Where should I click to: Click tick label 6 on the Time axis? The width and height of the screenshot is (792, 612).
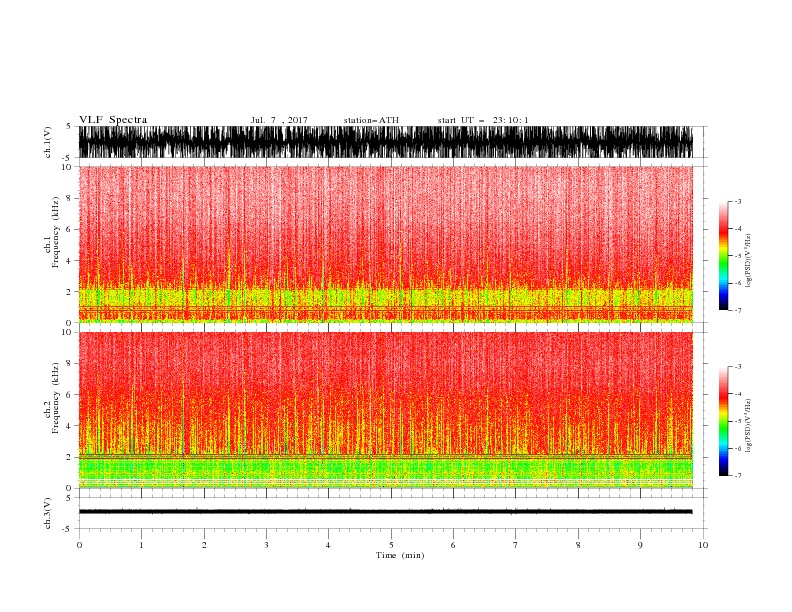coord(453,545)
